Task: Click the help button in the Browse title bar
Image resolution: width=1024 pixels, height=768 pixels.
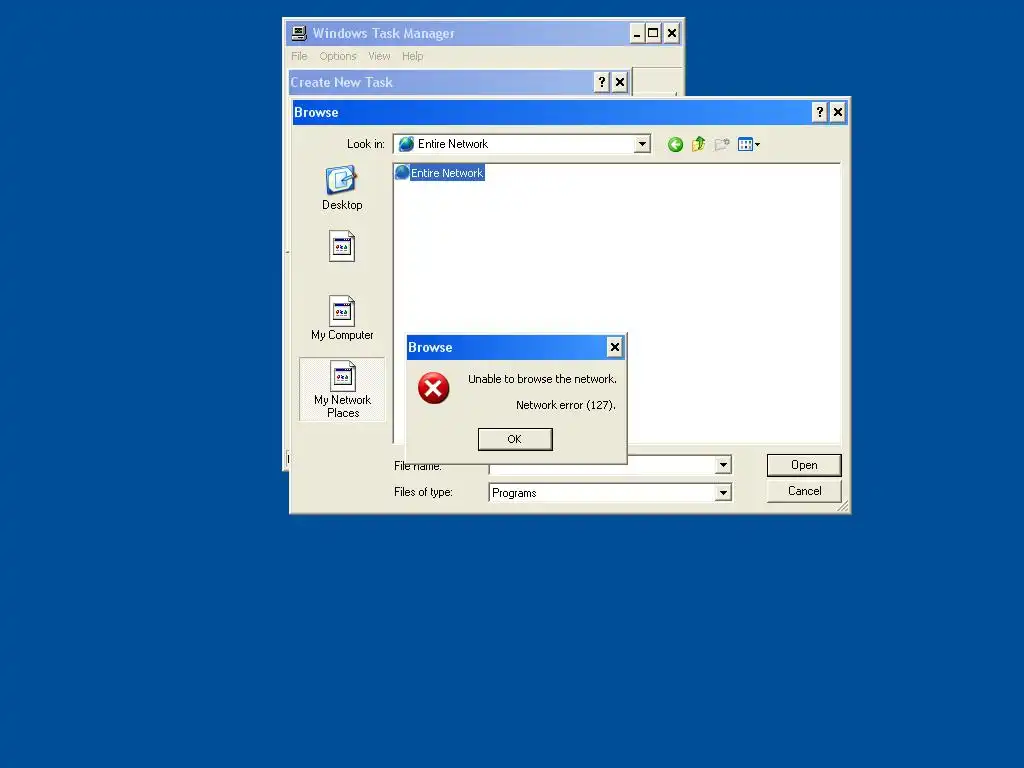Action: pos(820,112)
